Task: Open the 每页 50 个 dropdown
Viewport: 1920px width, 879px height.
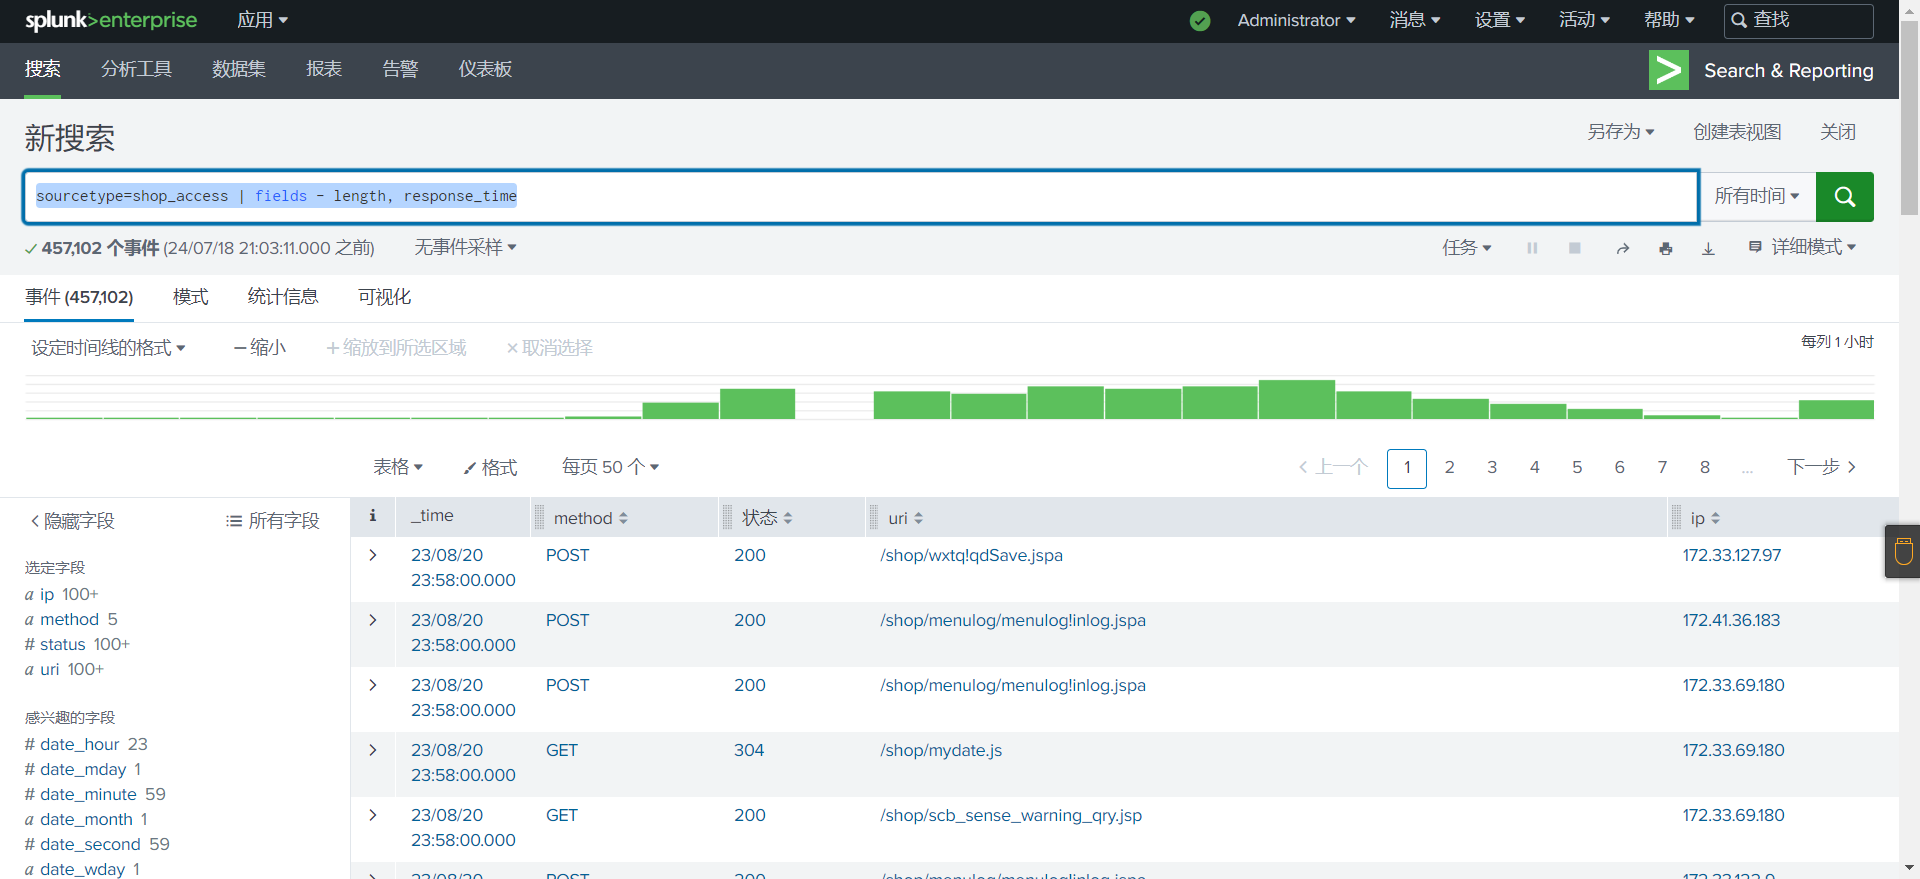Action: click(x=610, y=467)
